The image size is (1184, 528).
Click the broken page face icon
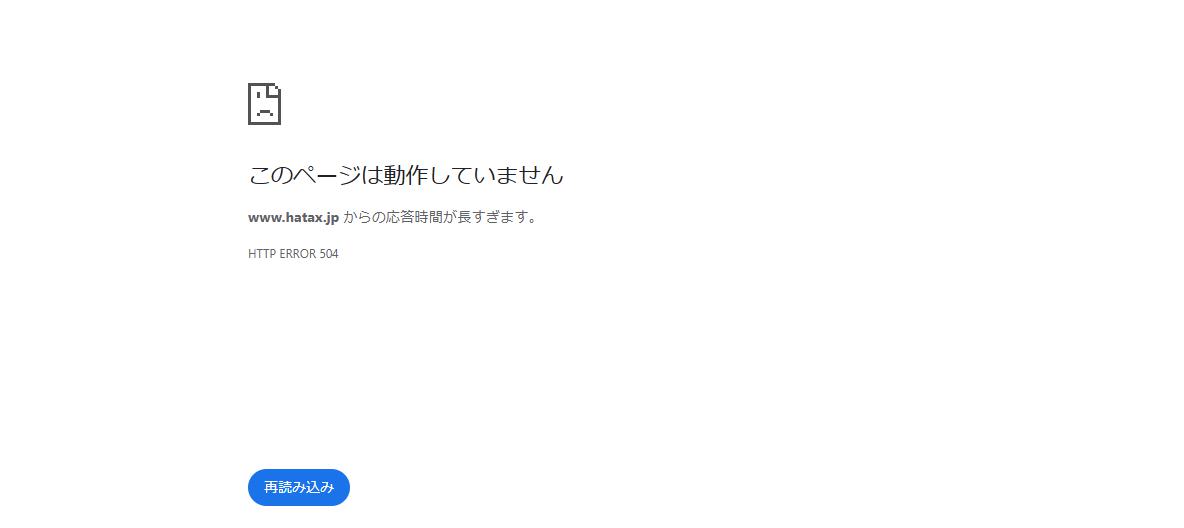coord(264,104)
